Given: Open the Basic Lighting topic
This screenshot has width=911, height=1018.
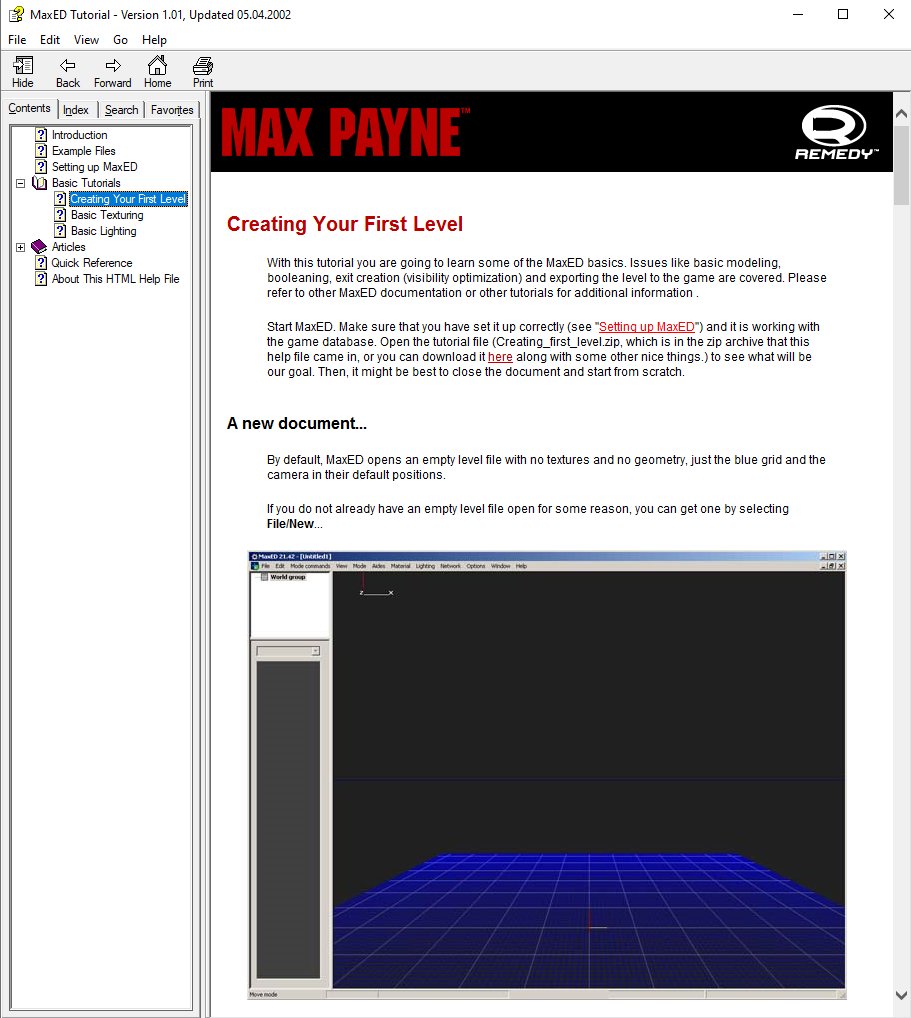Looking at the screenshot, I should point(104,230).
